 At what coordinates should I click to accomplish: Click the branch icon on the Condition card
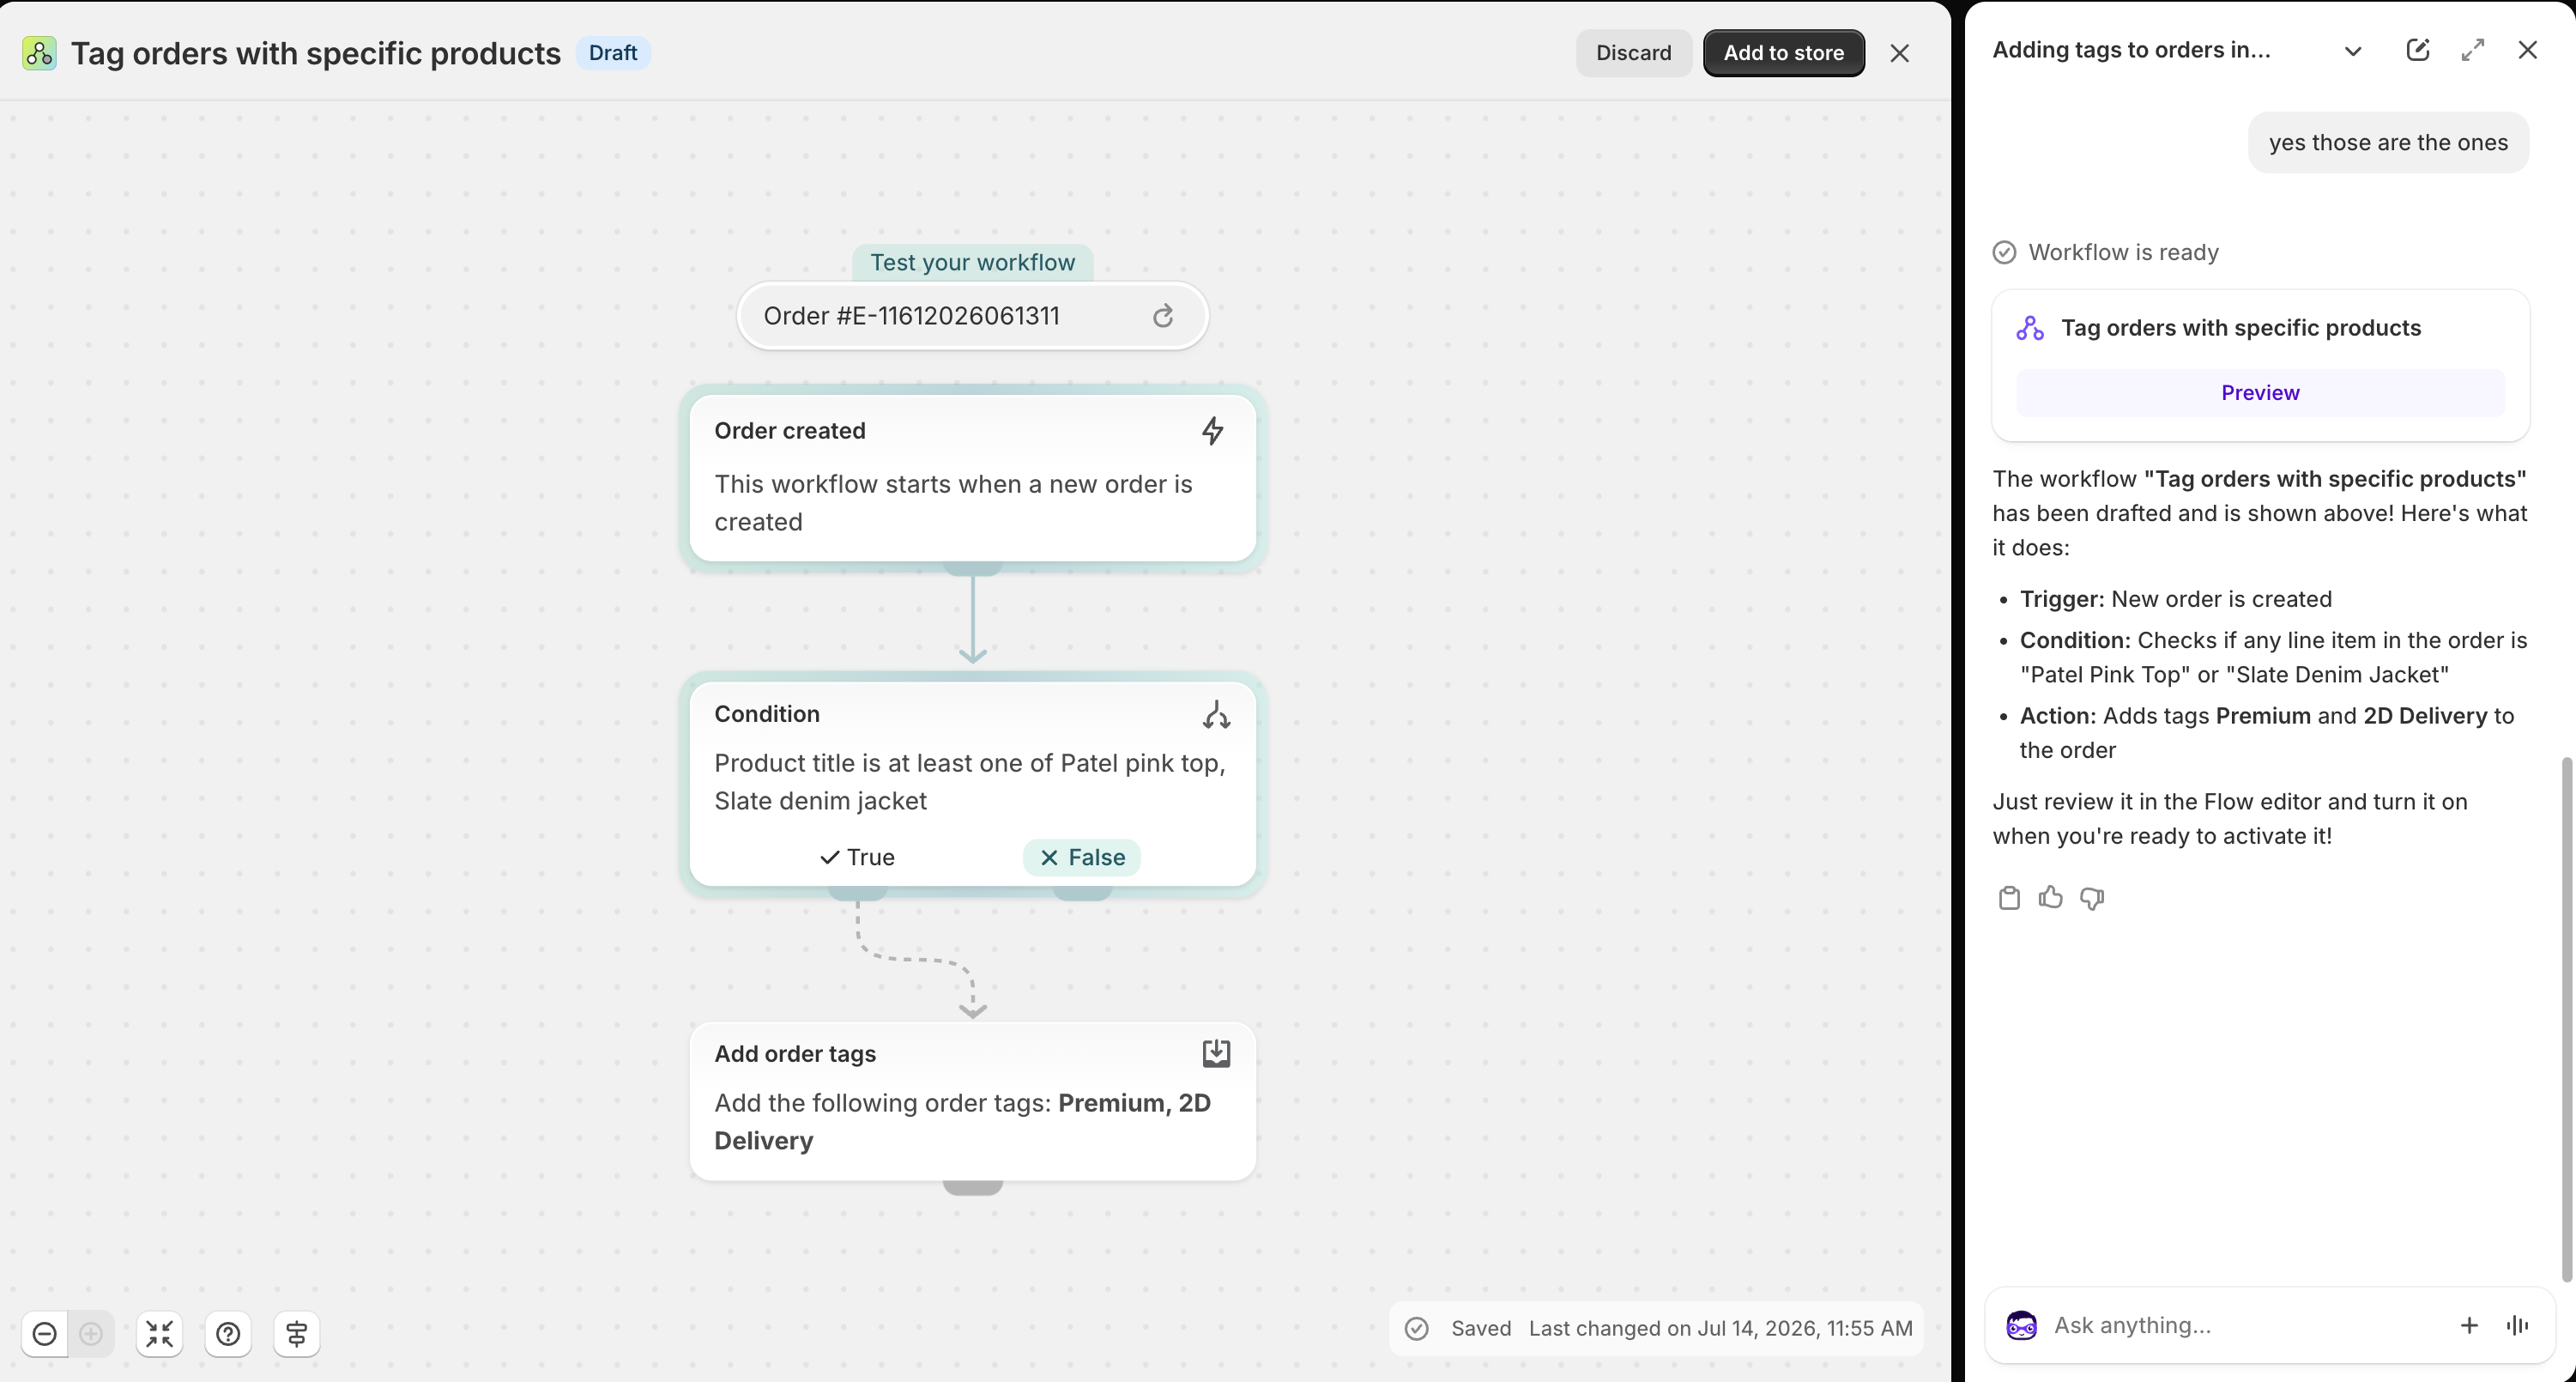(1215, 714)
